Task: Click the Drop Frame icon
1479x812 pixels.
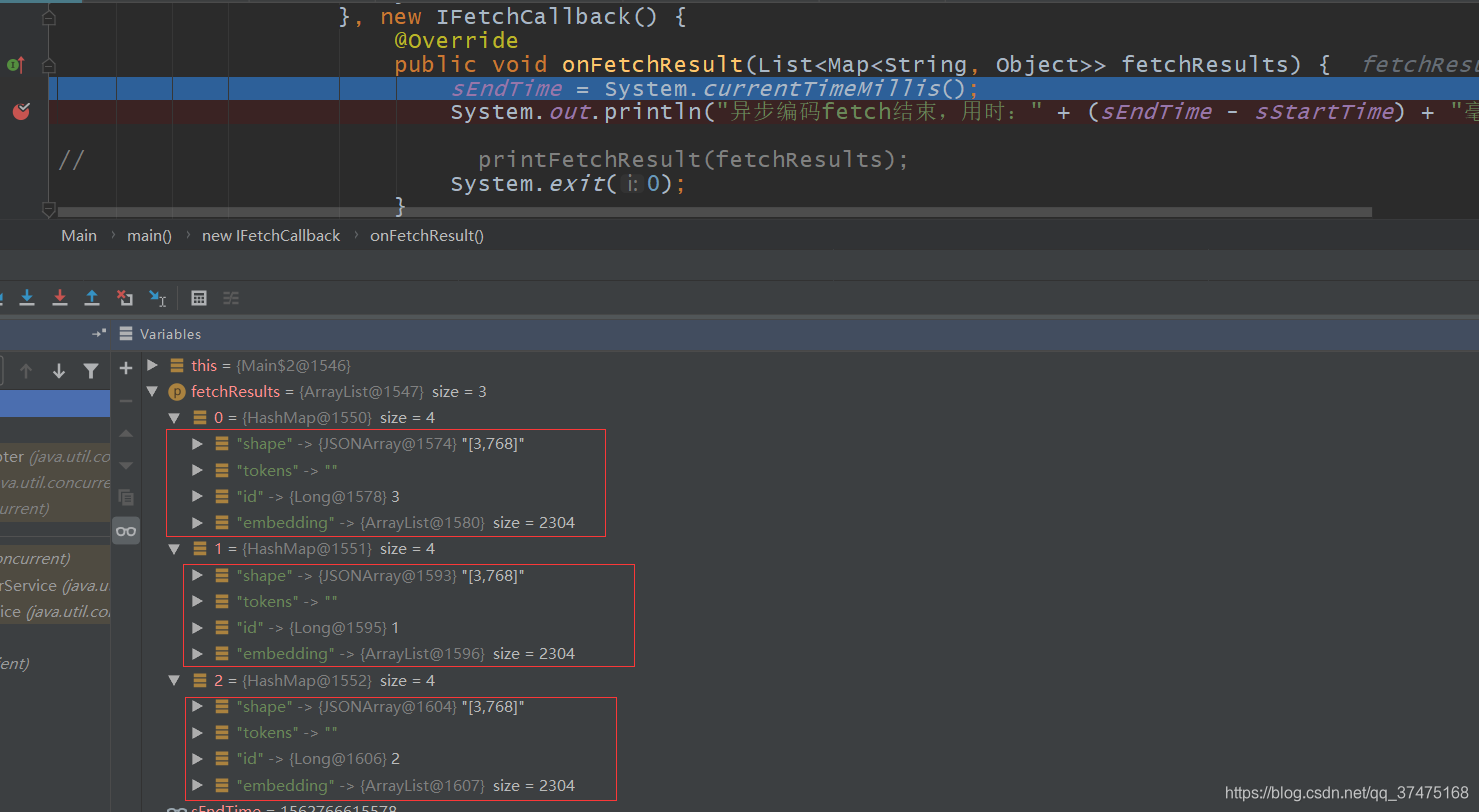Action: pos(124,297)
